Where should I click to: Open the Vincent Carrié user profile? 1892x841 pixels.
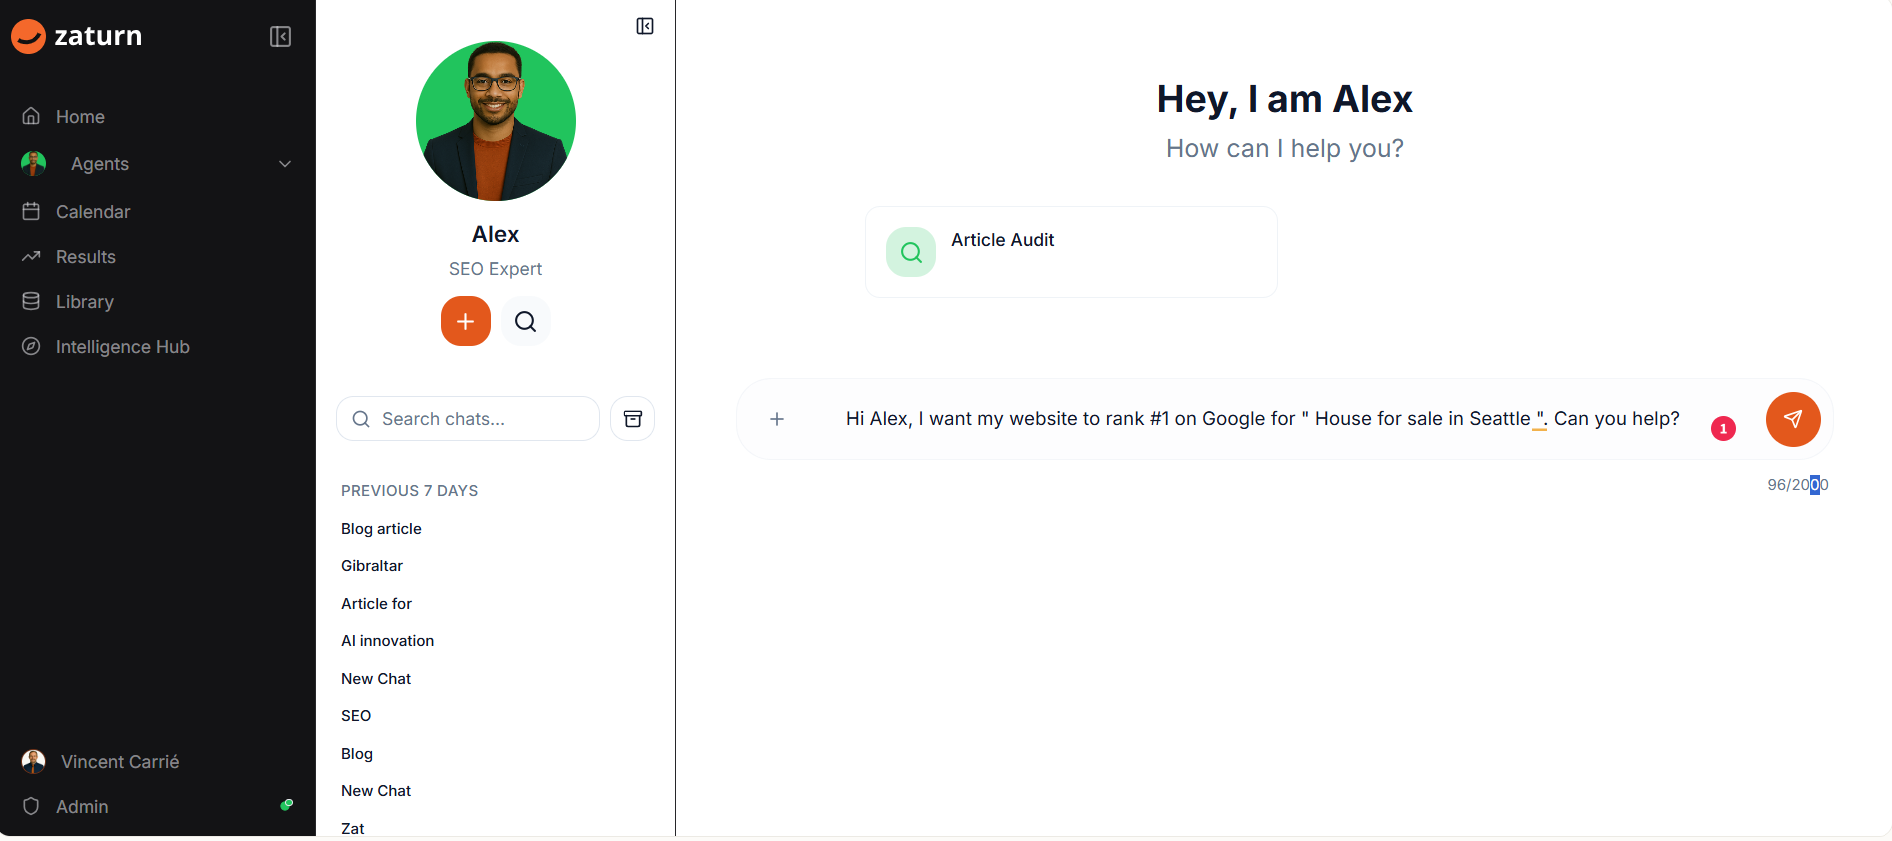click(120, 762)
